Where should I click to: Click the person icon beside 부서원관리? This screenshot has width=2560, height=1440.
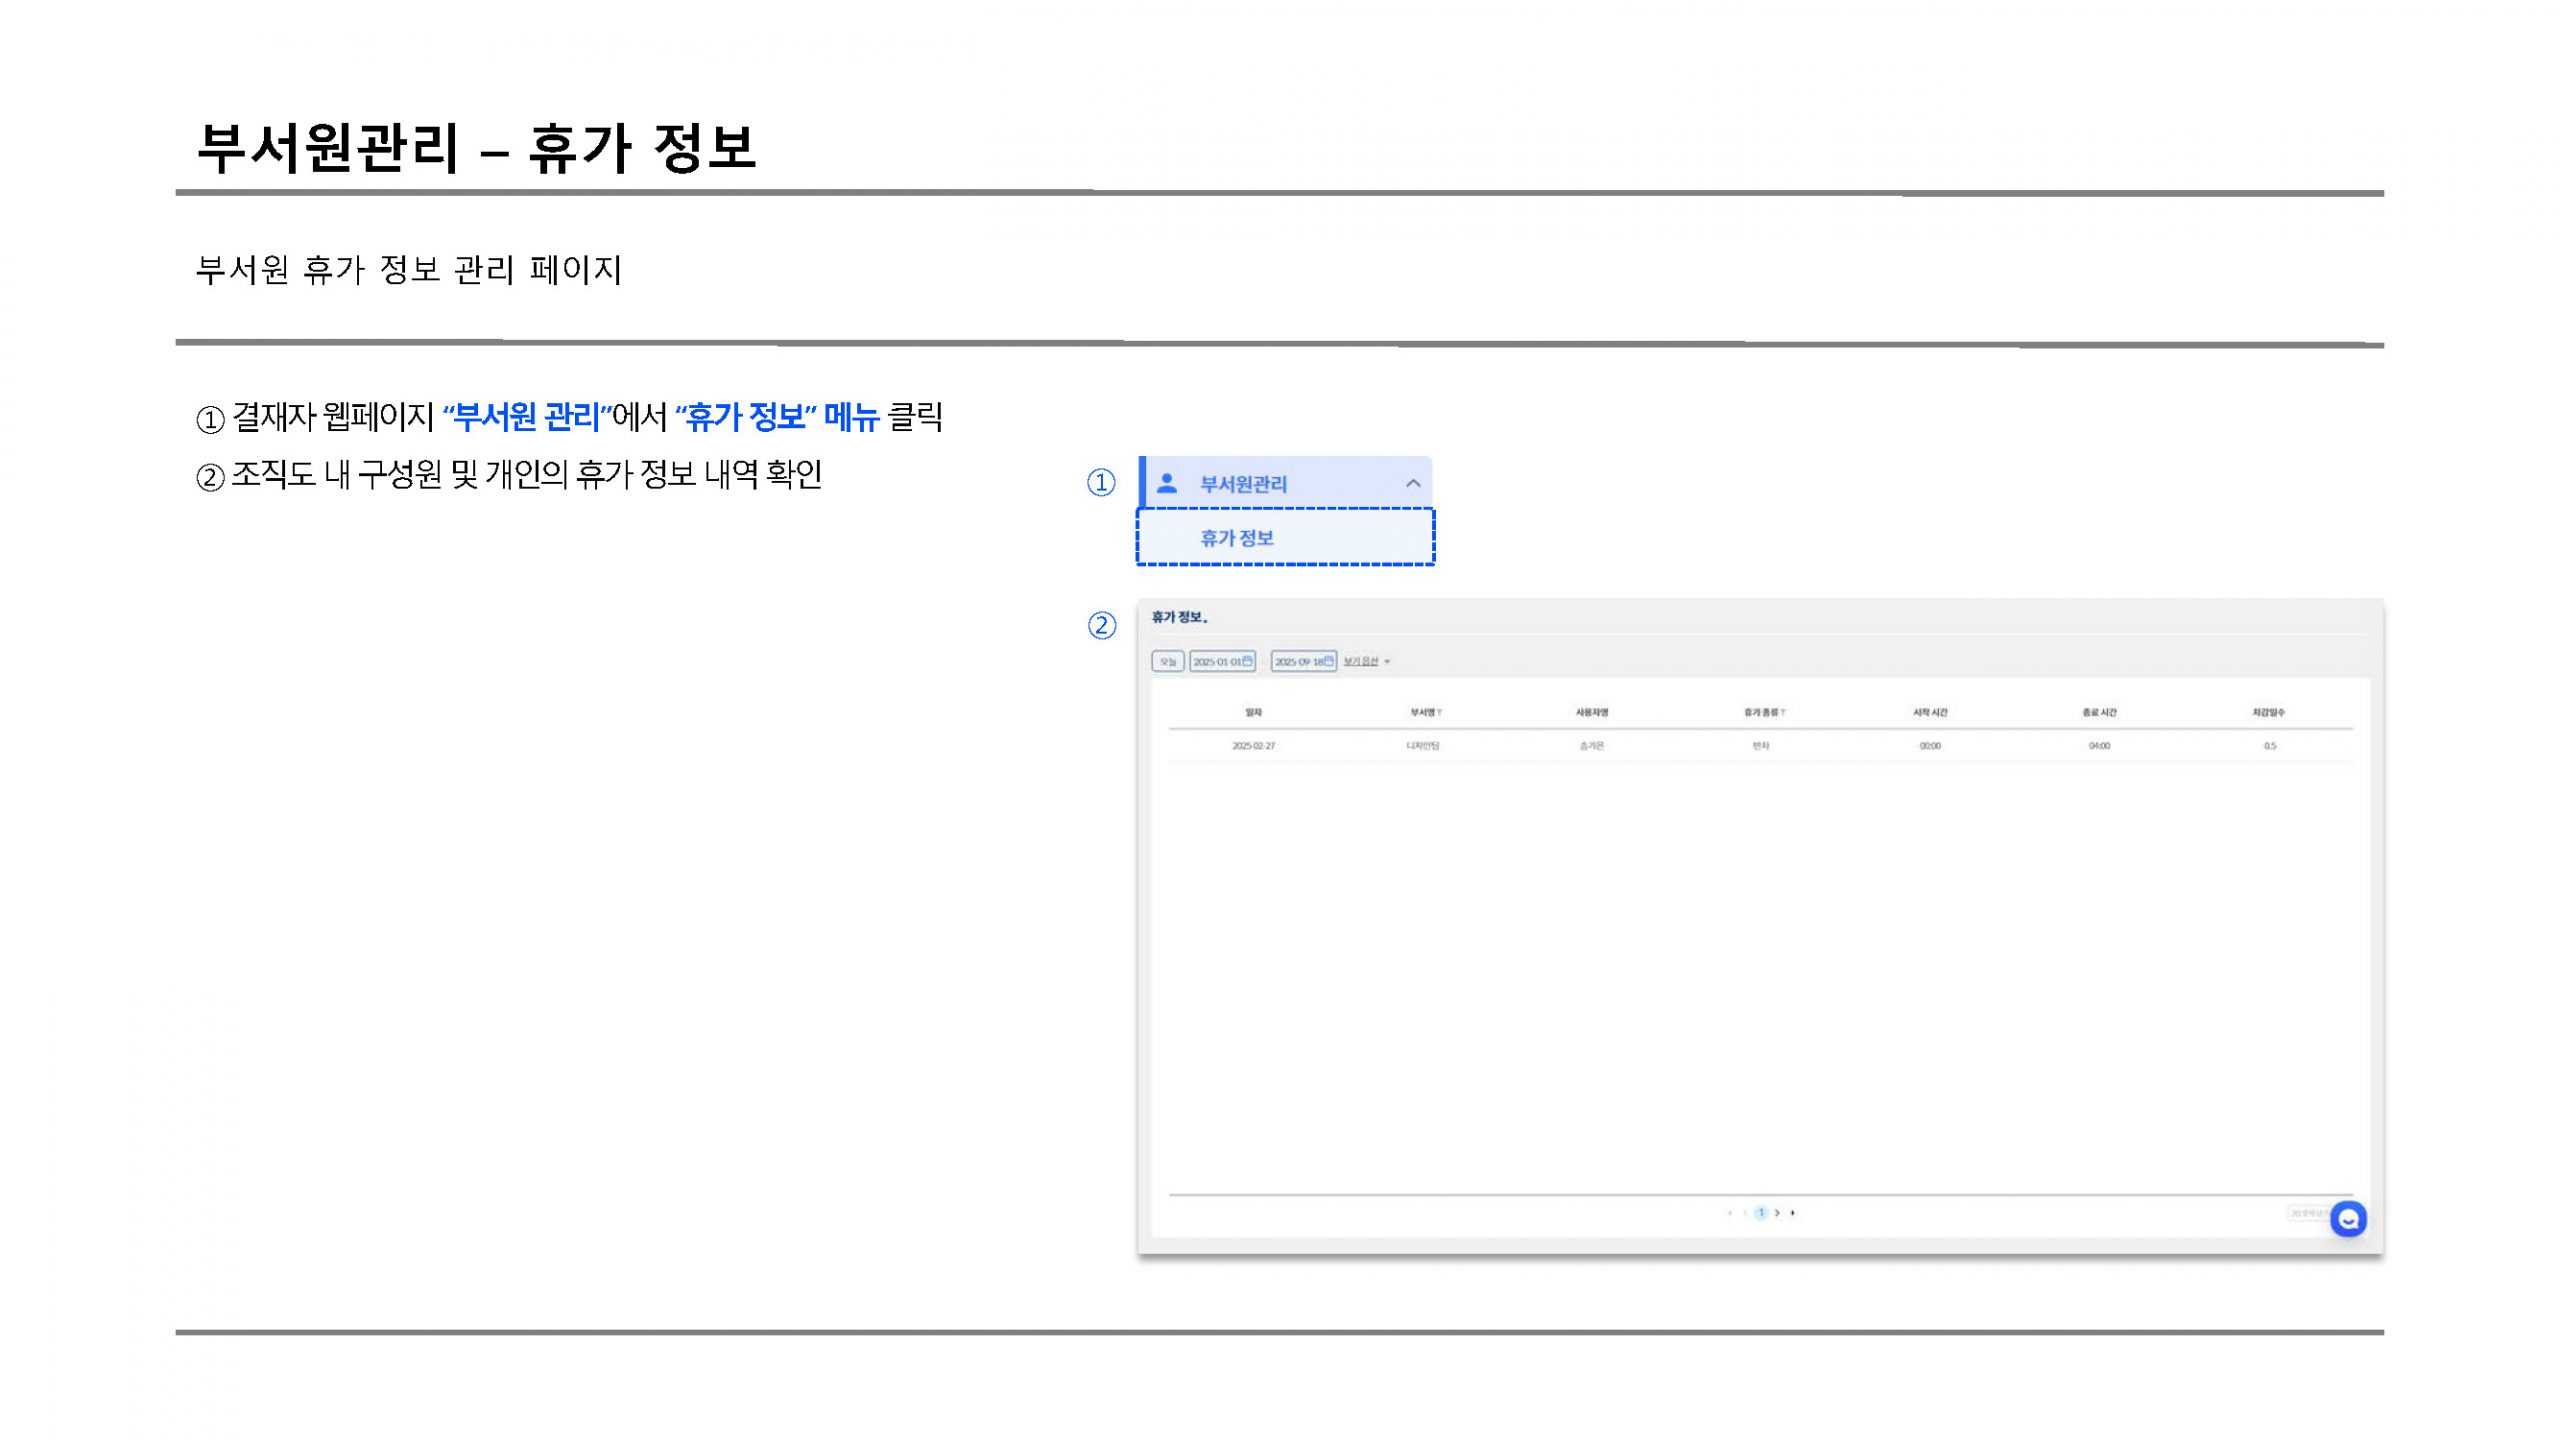1166,483
